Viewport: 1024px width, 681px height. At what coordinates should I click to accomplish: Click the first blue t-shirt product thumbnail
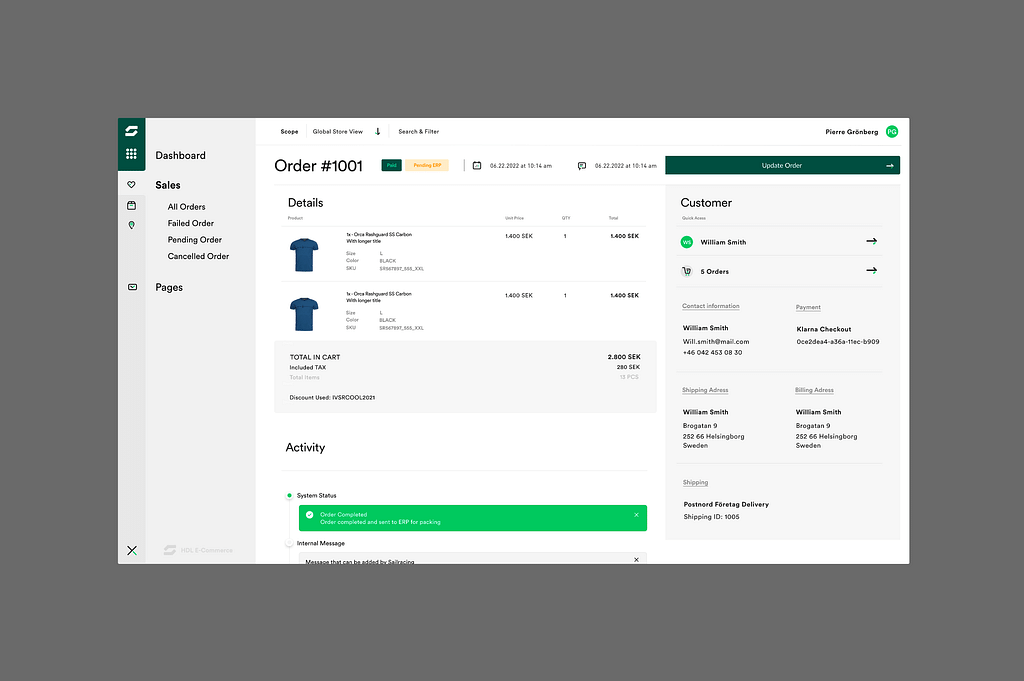coord(305,255)
